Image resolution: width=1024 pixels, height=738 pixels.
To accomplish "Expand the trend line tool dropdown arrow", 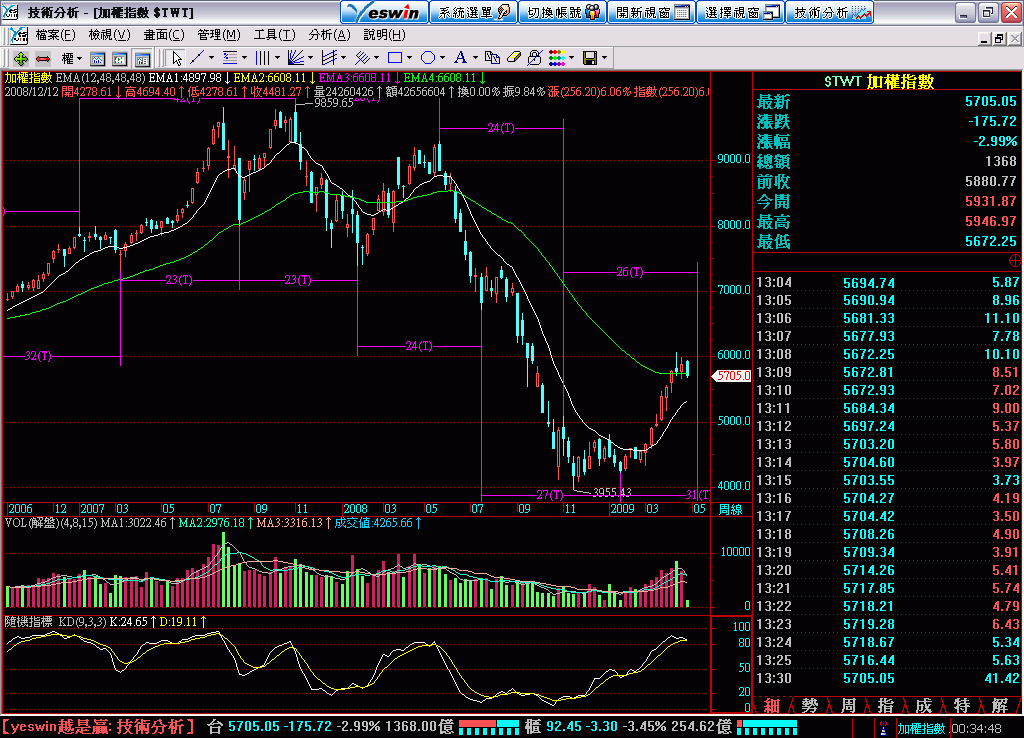I will point(211,58).
